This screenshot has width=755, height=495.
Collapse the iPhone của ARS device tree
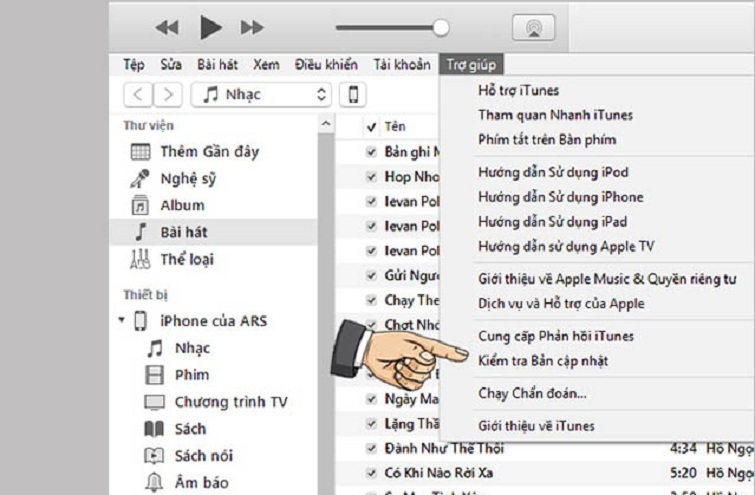pos(122,320)
